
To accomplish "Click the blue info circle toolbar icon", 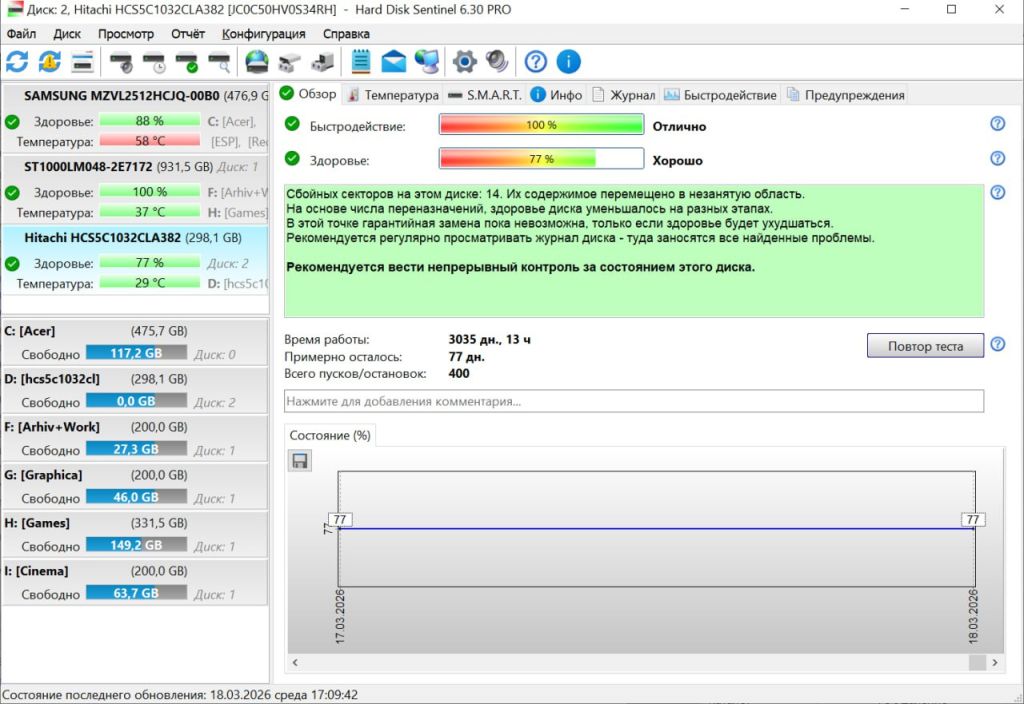I will click(568, 62).
